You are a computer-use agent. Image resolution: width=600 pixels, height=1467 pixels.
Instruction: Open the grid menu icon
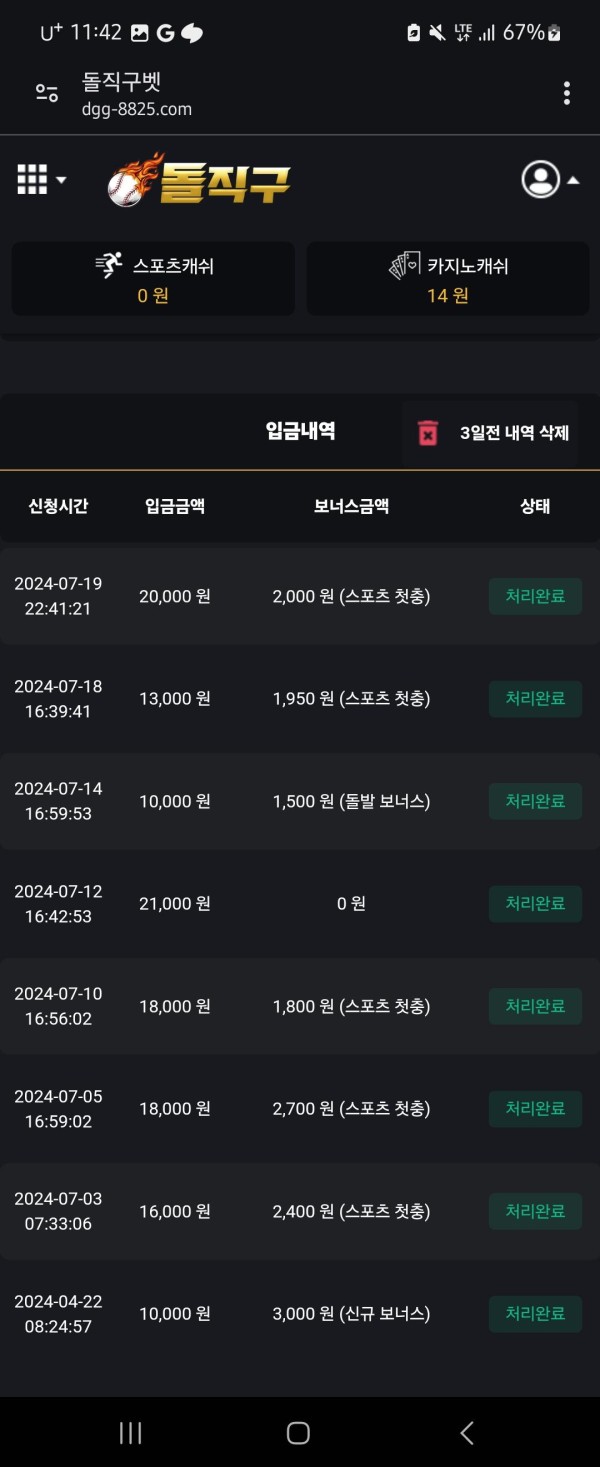32,180
